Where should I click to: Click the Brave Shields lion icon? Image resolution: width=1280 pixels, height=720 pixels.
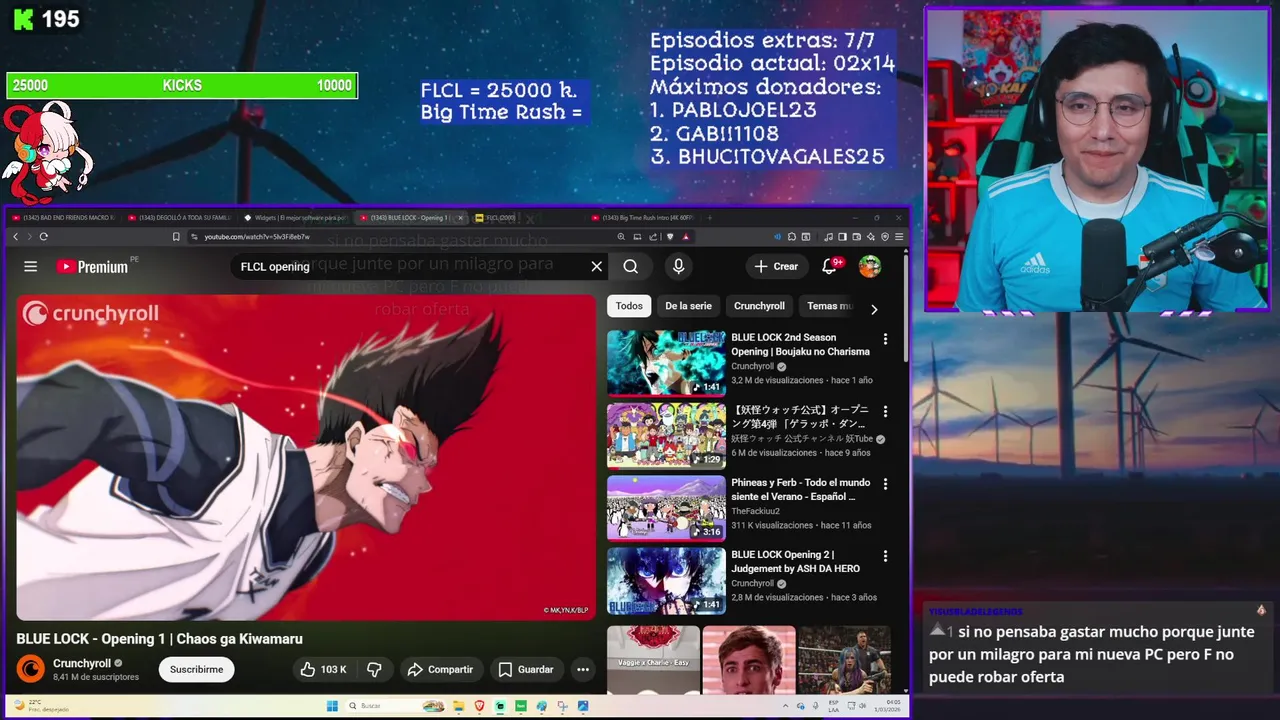coord(670,237)
